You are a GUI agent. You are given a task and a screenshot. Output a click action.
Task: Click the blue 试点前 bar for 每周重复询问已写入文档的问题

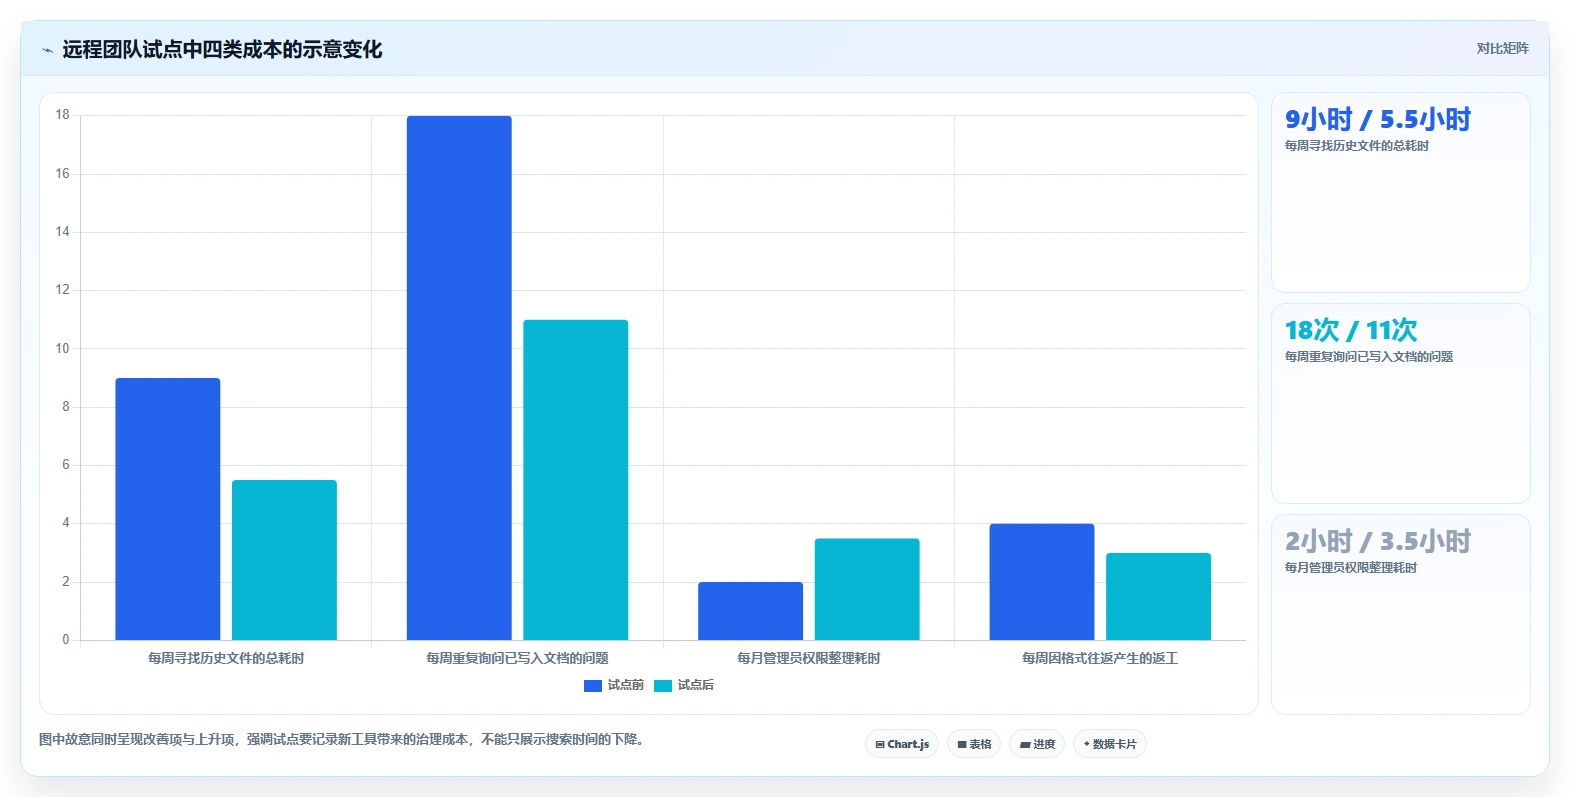pyautogui.click(x=459, y=378)
